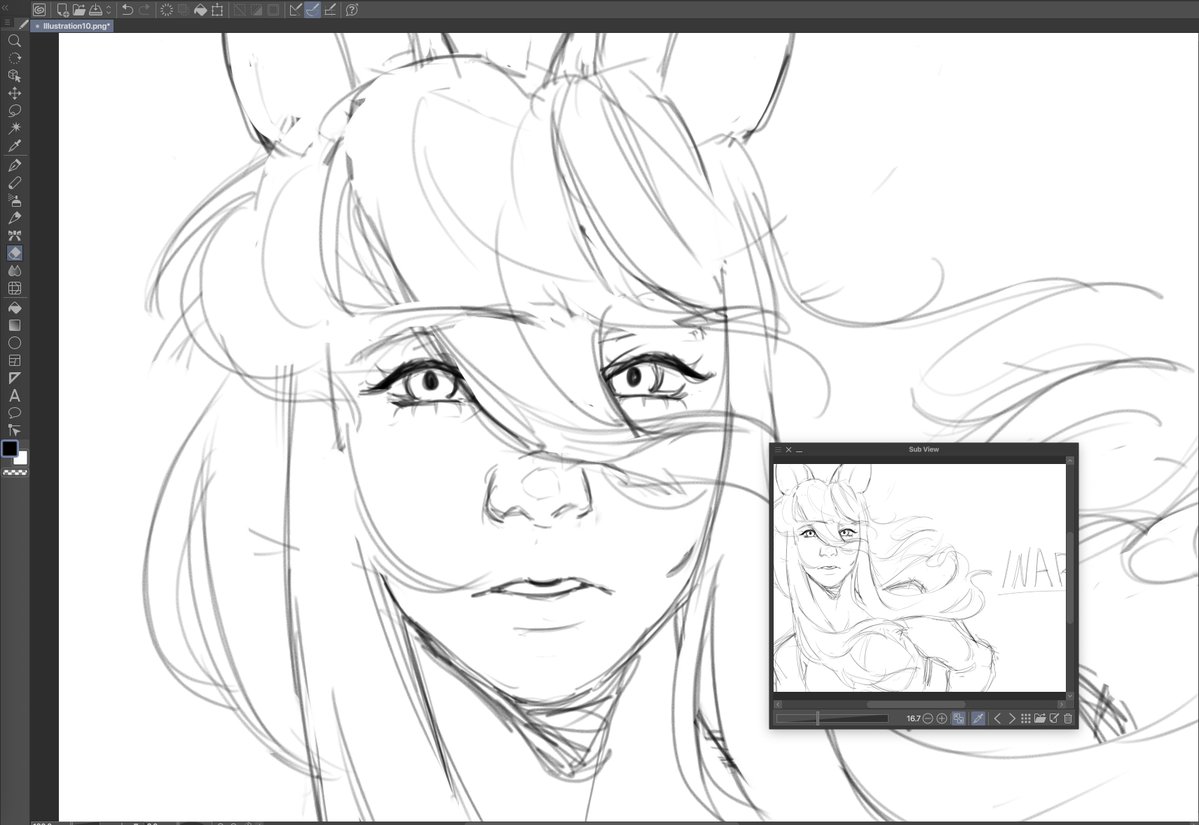Image resolution: width=1199 pixels, height=825 pixels.
Task: Undo the last action
Action: pos(128,10)
